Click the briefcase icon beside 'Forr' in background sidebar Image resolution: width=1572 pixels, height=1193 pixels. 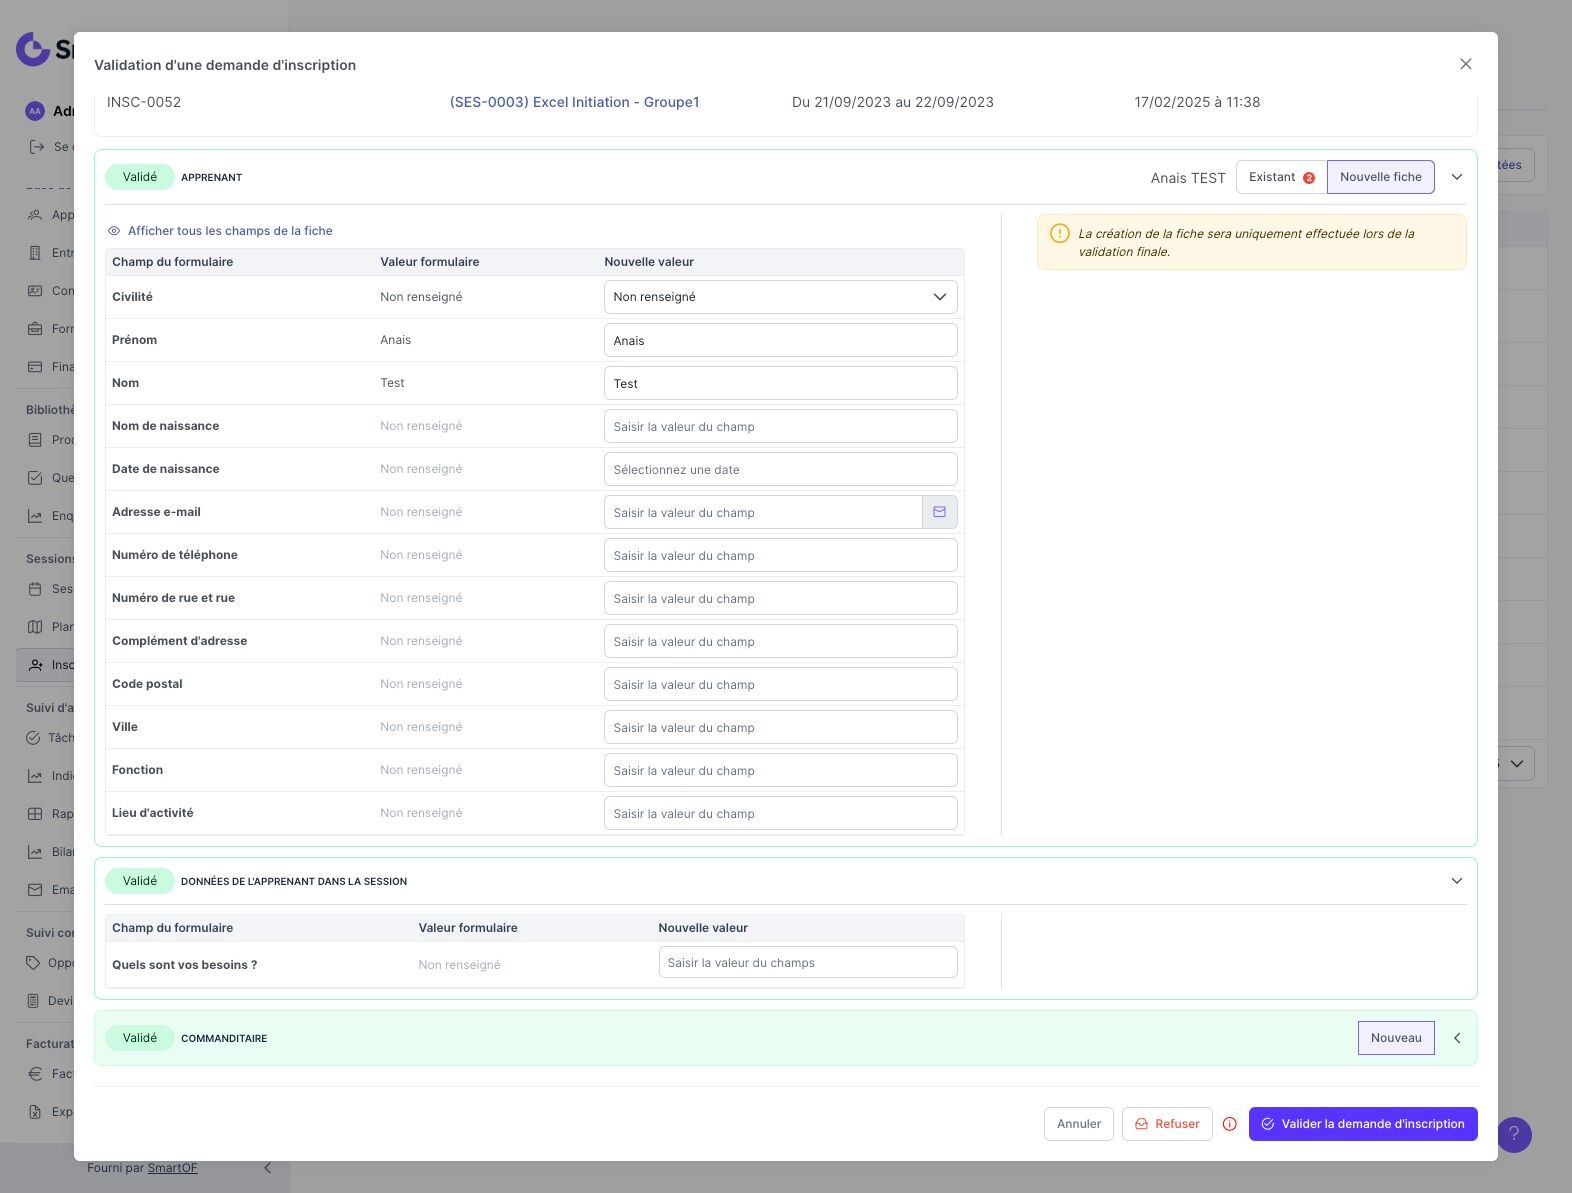pos(35,329)
